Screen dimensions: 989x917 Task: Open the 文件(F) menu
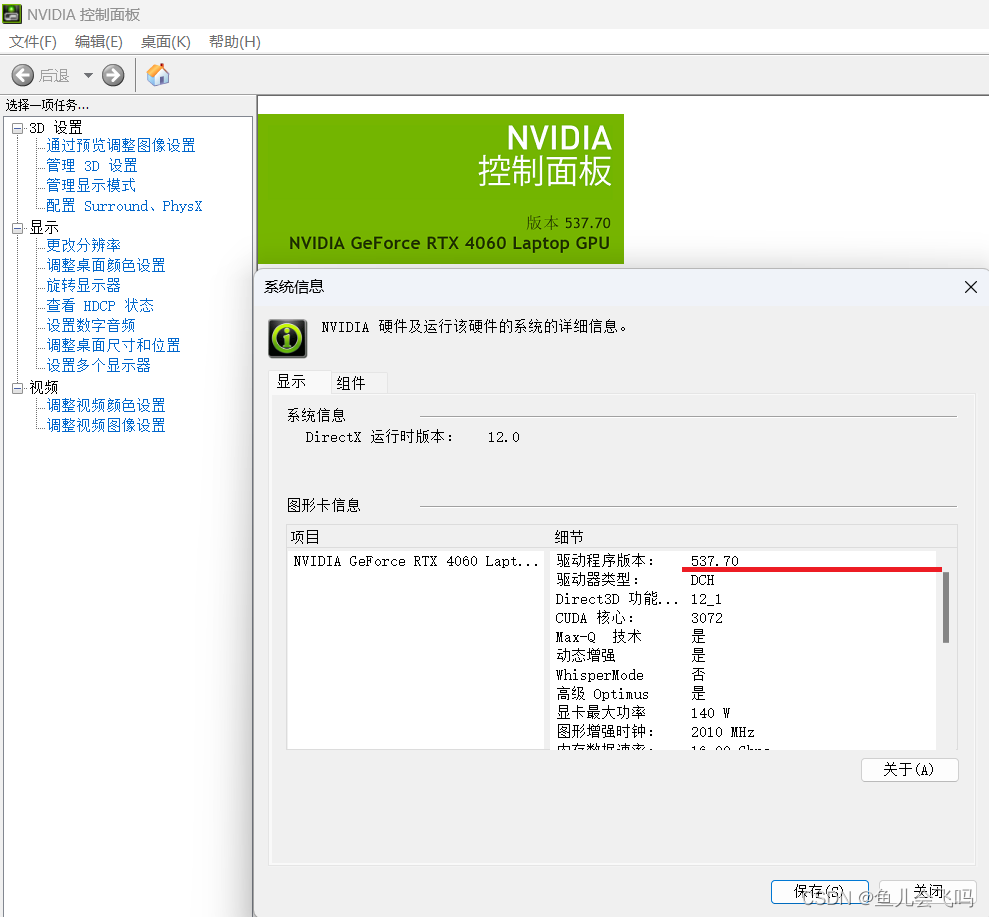coord(33,42)
